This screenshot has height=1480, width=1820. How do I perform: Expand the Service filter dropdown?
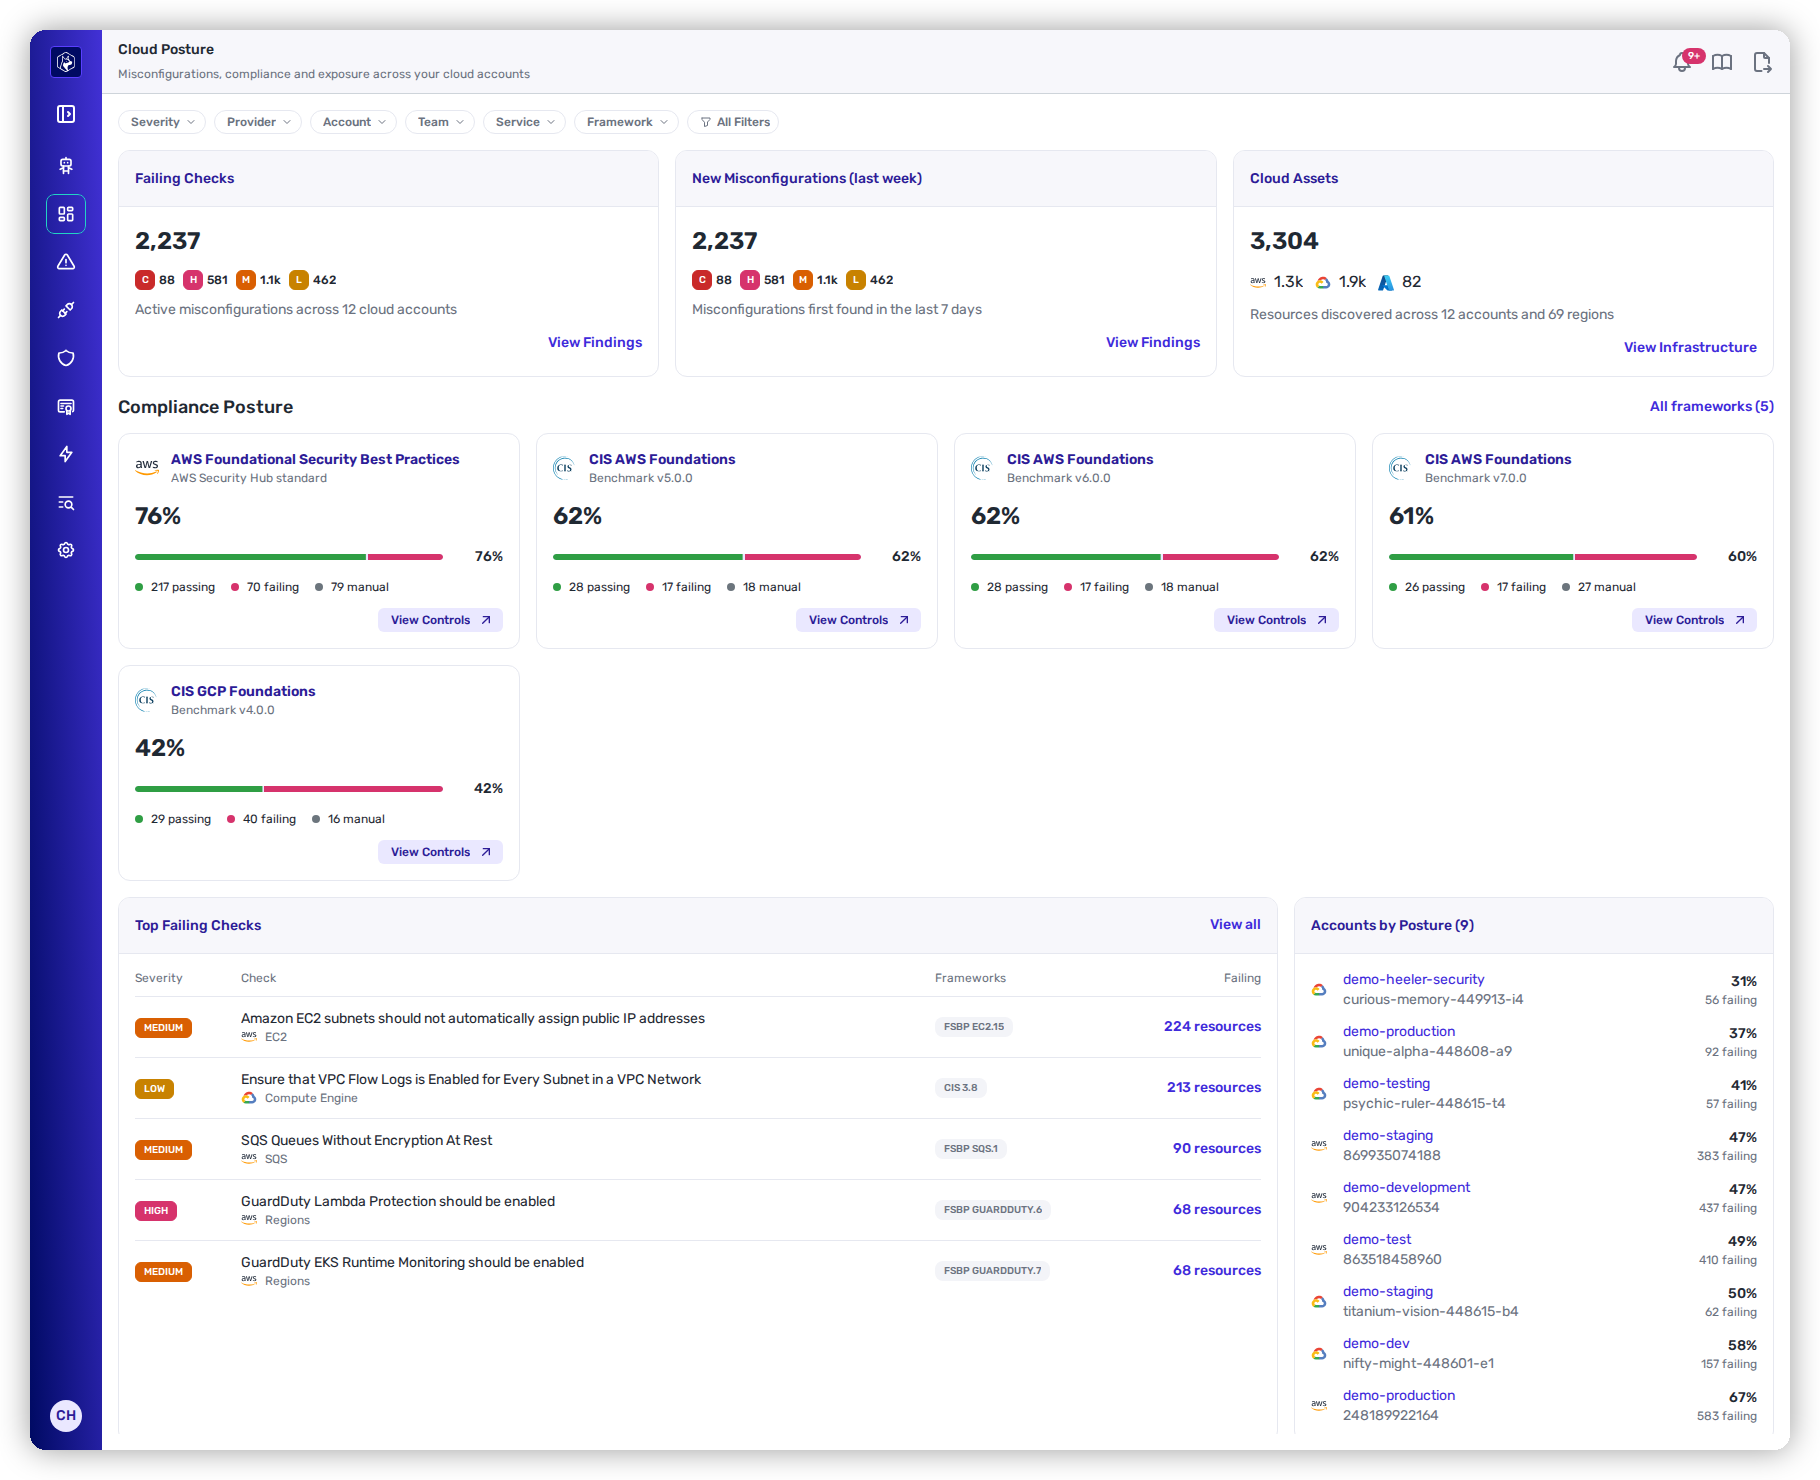tap(525, 122)
